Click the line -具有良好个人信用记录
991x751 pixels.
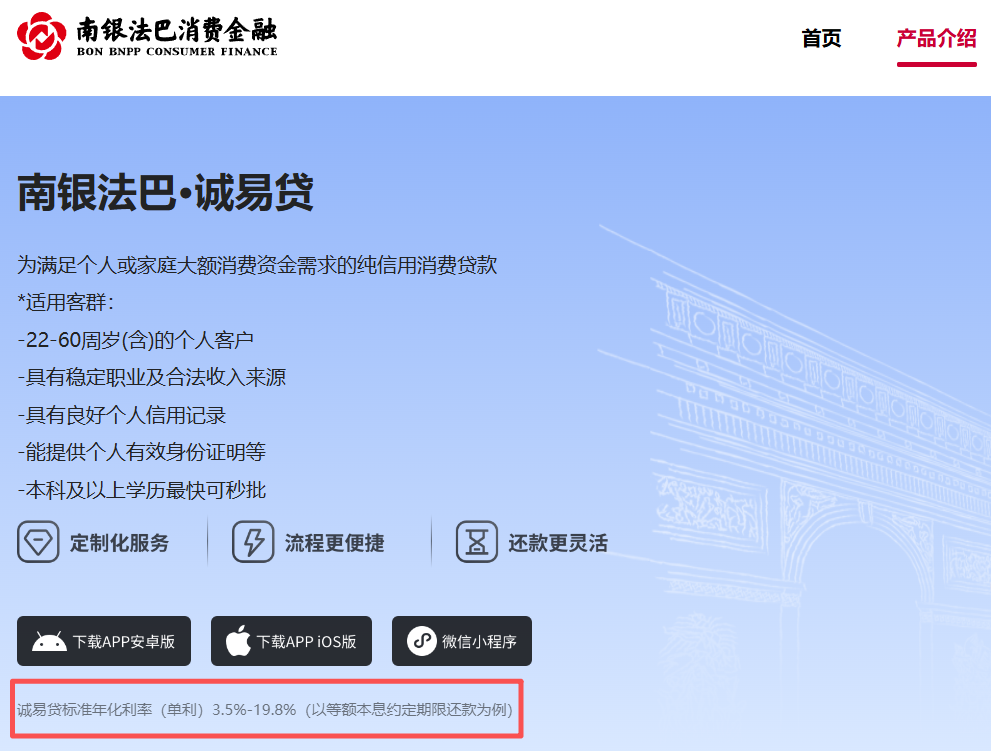pyautogui.click(x=121, y=415)
